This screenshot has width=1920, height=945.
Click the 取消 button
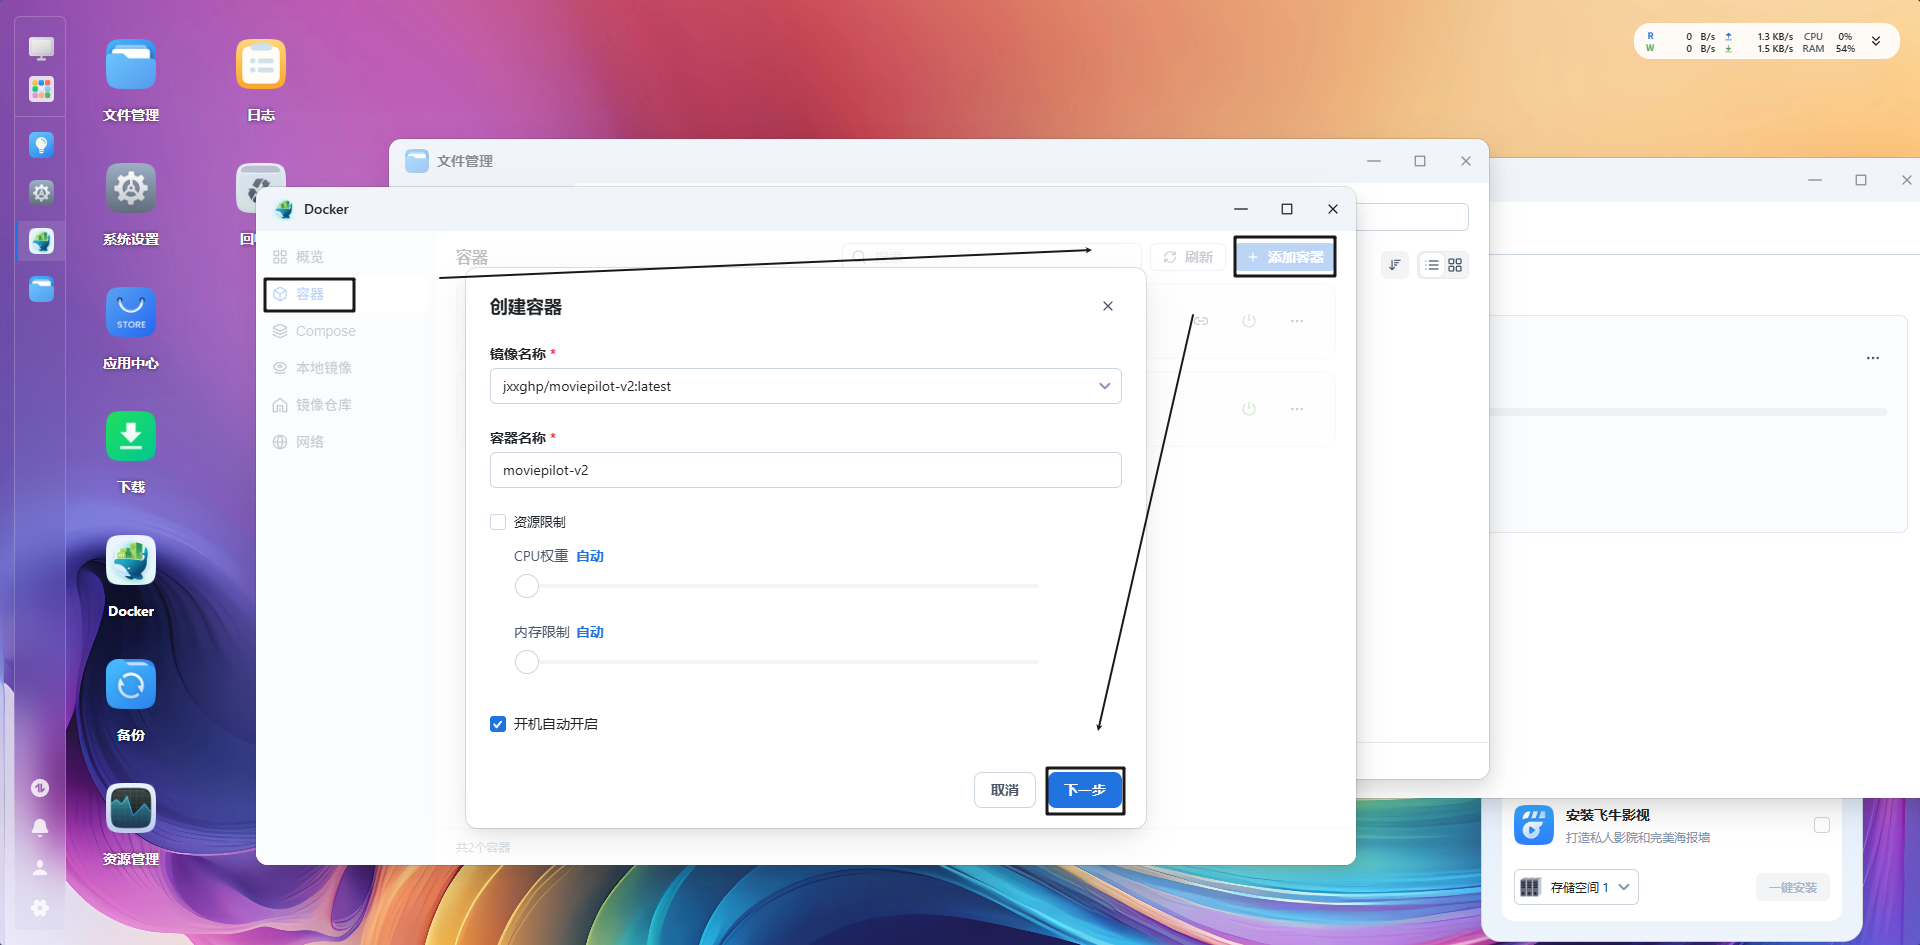click(x=1004, y=790)
